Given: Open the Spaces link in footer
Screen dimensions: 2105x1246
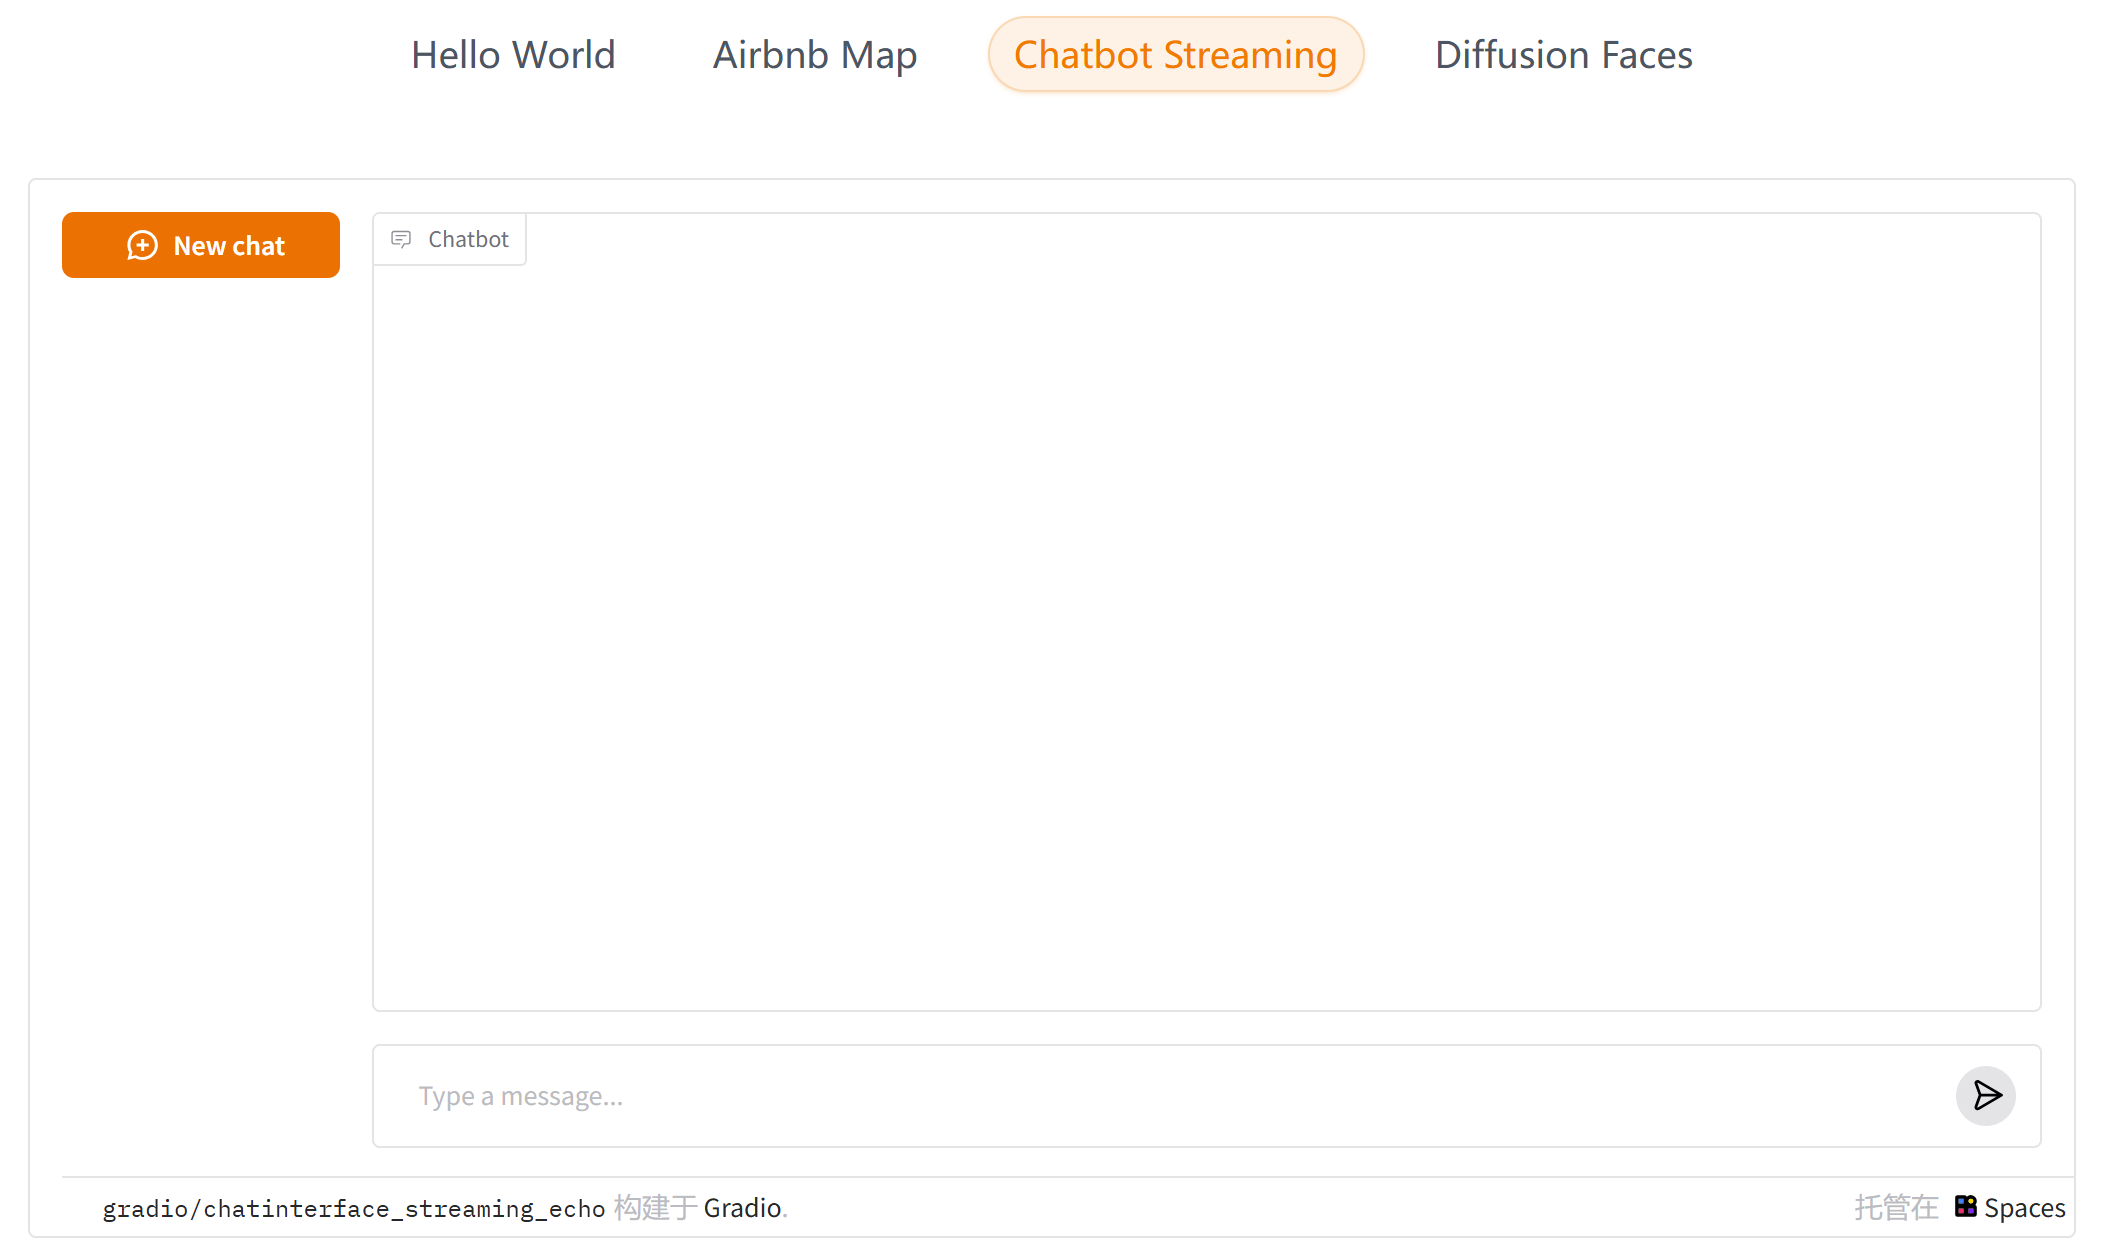Looking at the screenshot, I should 2024,1208.
